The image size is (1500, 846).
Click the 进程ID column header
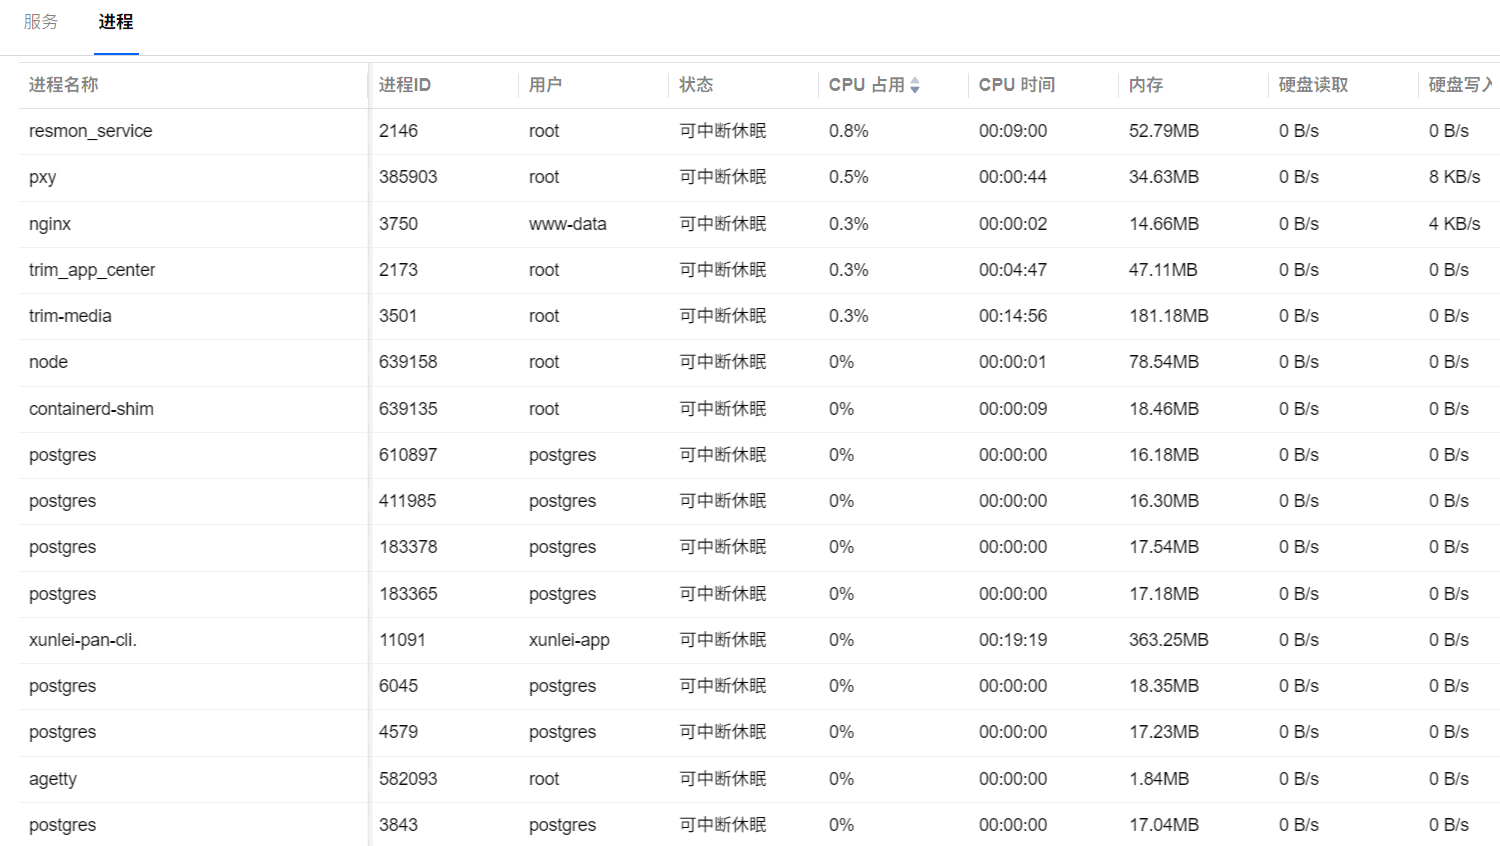[x=405, y=85]
